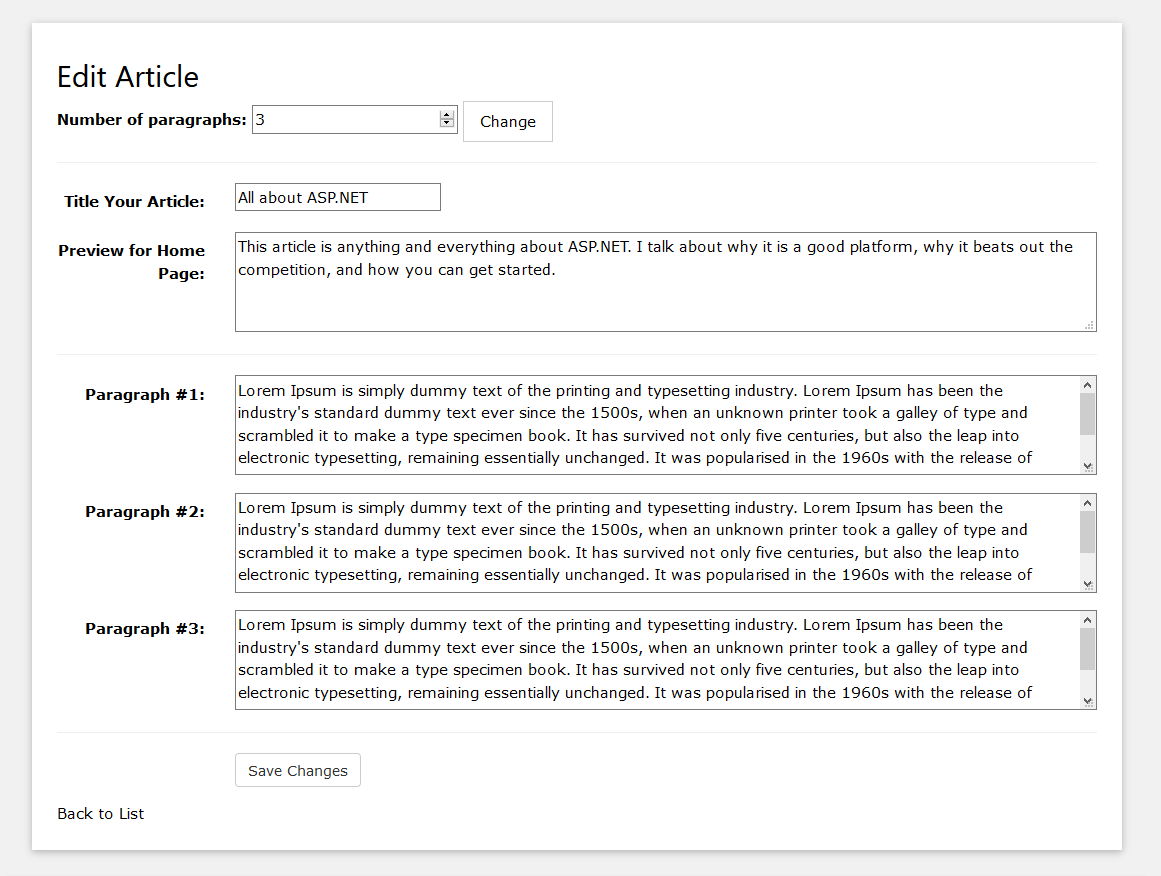Click the Paragraph #1 scrollbar thumb
The width and height of the screenshot is (1161, 876).
tap(1088, 414)
